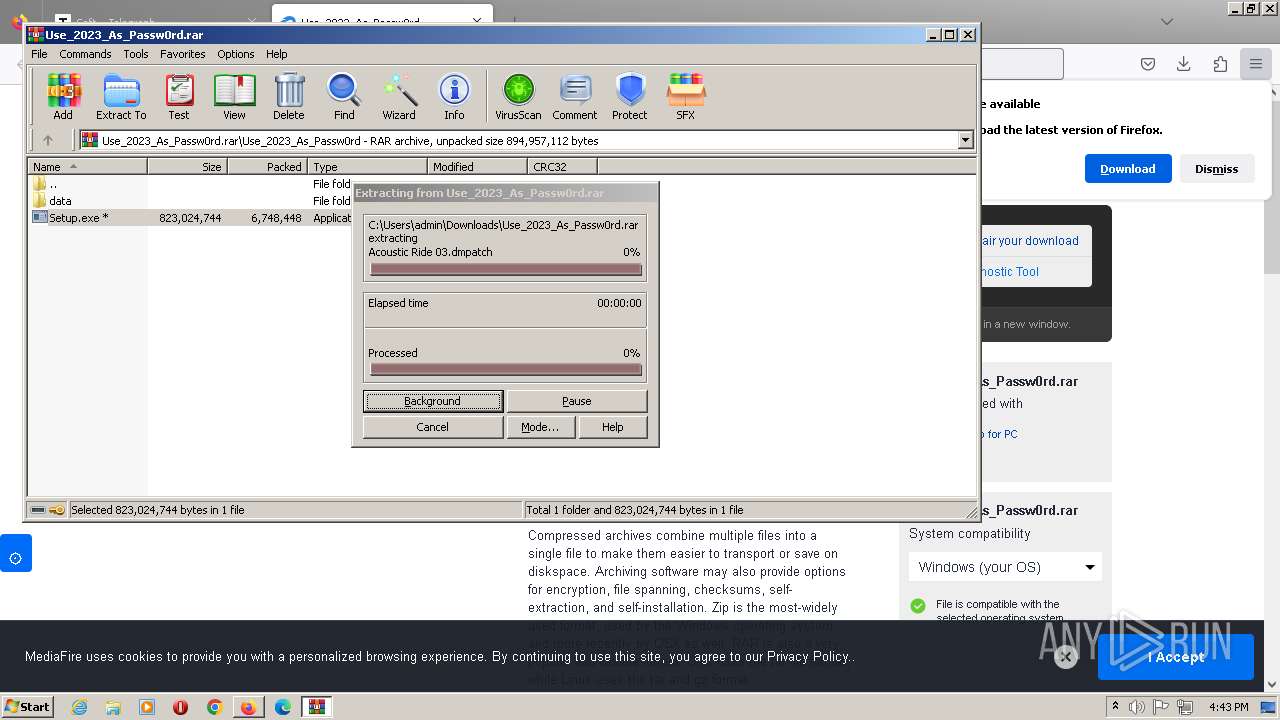This screenshot has width=1280, height=720.
Task: Open the Help menu
Action: click(277, 54)
